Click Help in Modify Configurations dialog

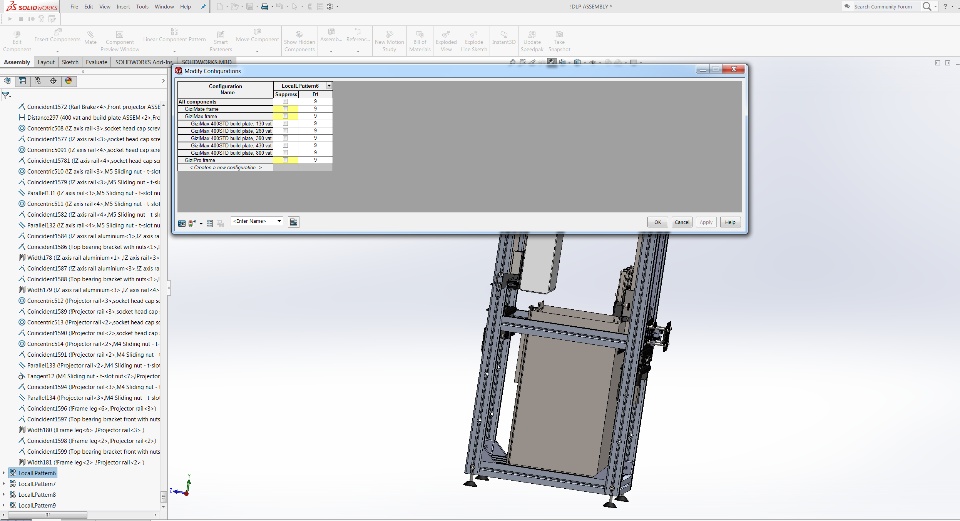[730, 222]
